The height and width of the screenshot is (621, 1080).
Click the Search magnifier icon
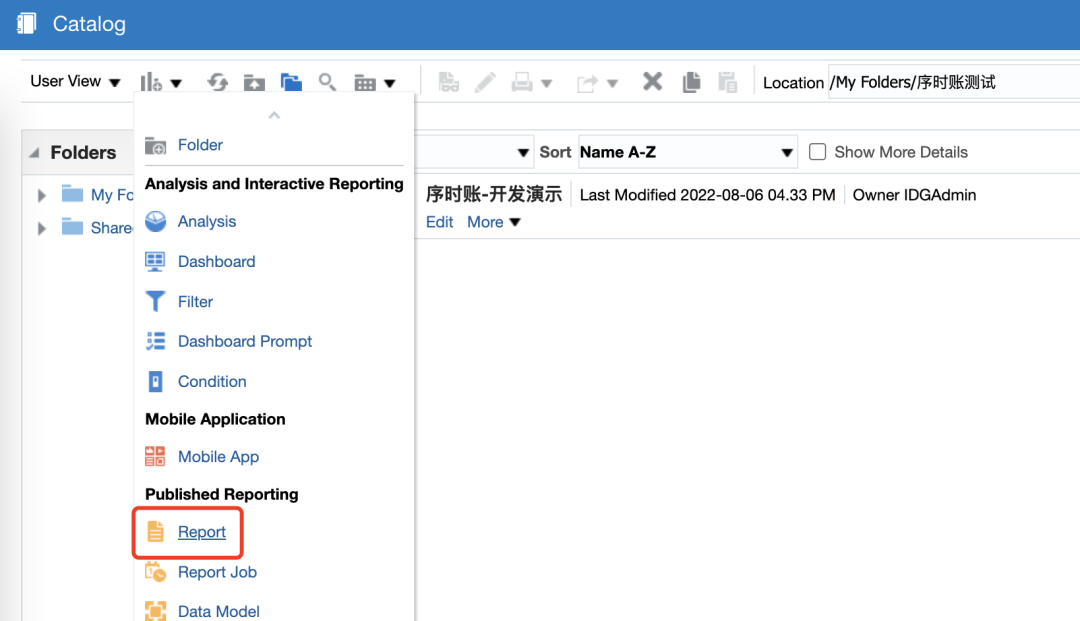pos(327,83)
